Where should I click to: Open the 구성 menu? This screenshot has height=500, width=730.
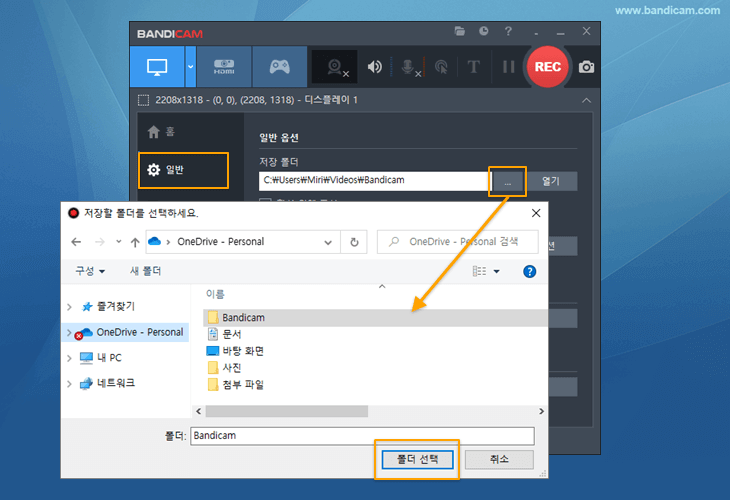click(90, 271)
